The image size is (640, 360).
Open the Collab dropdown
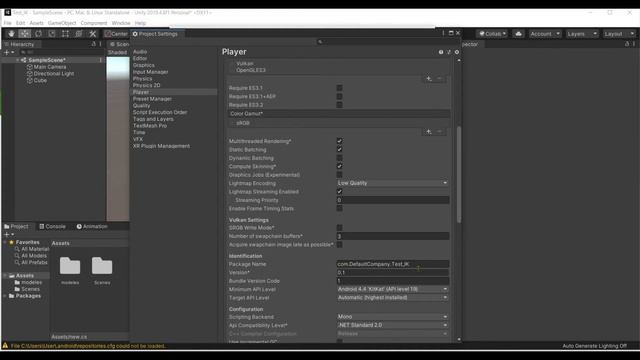493,34
